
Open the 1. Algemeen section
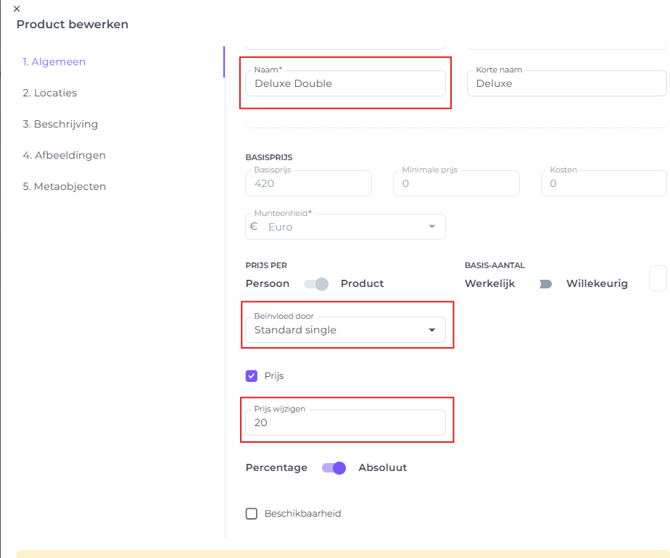tap(54, 62)
